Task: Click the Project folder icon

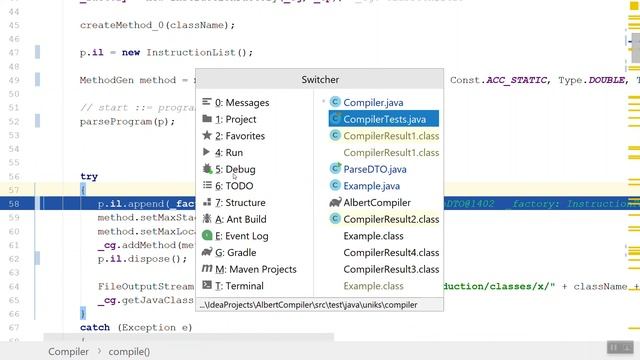Action: [x=207, y=119]
